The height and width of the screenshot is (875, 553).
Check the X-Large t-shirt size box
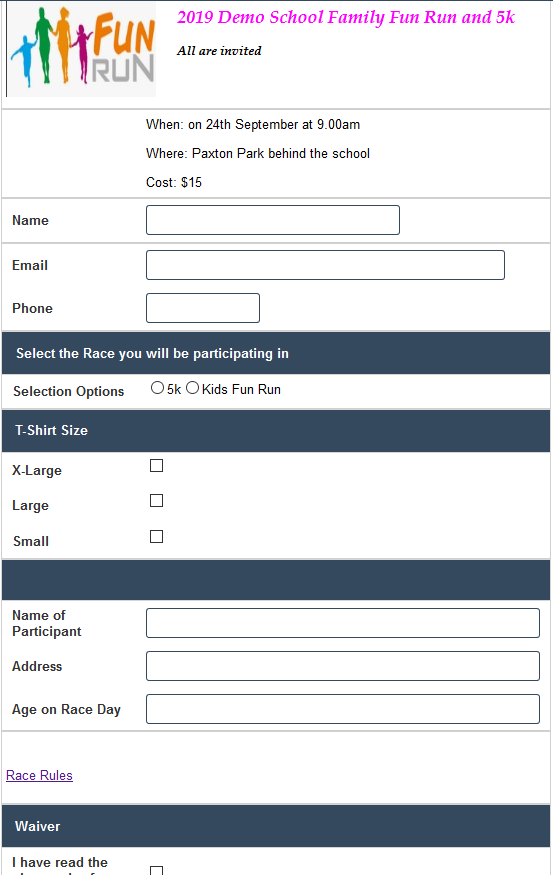point(157,465)
